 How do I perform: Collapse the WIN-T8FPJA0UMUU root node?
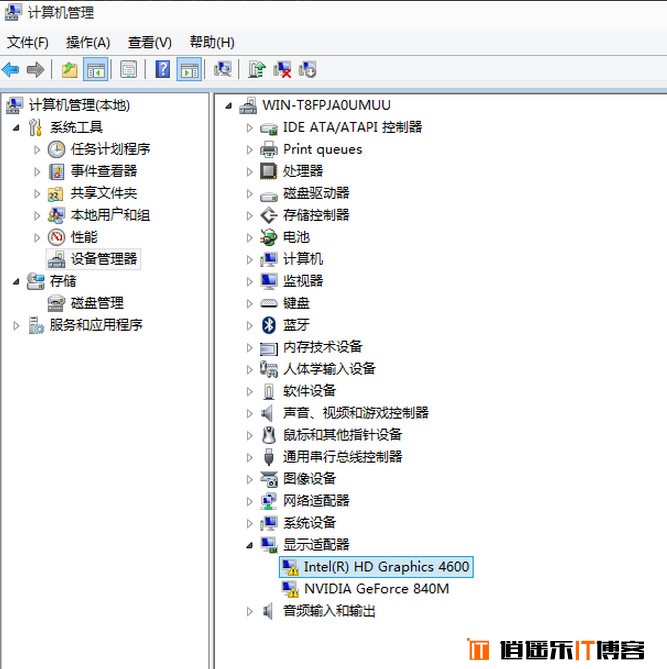click(x=229, y=105)
